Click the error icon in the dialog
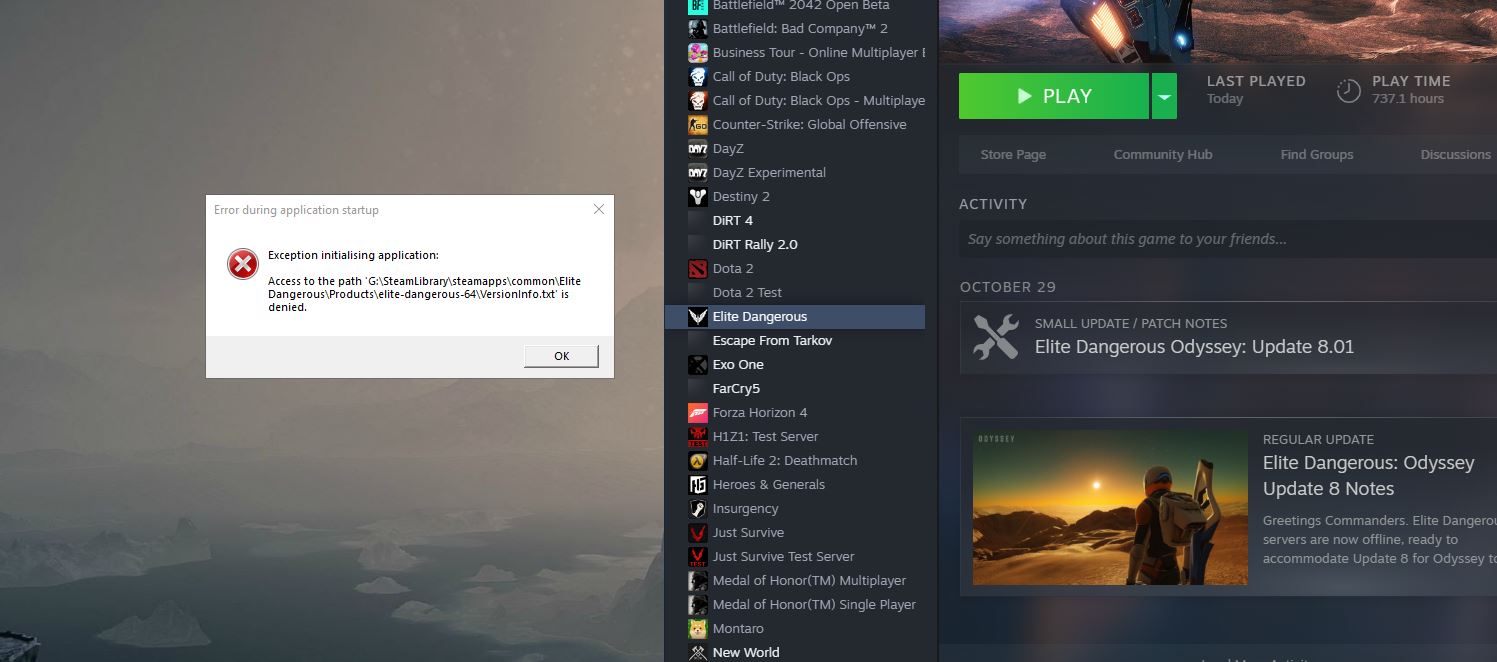Viewport: 1497px width, 662px height. point(243,264)
